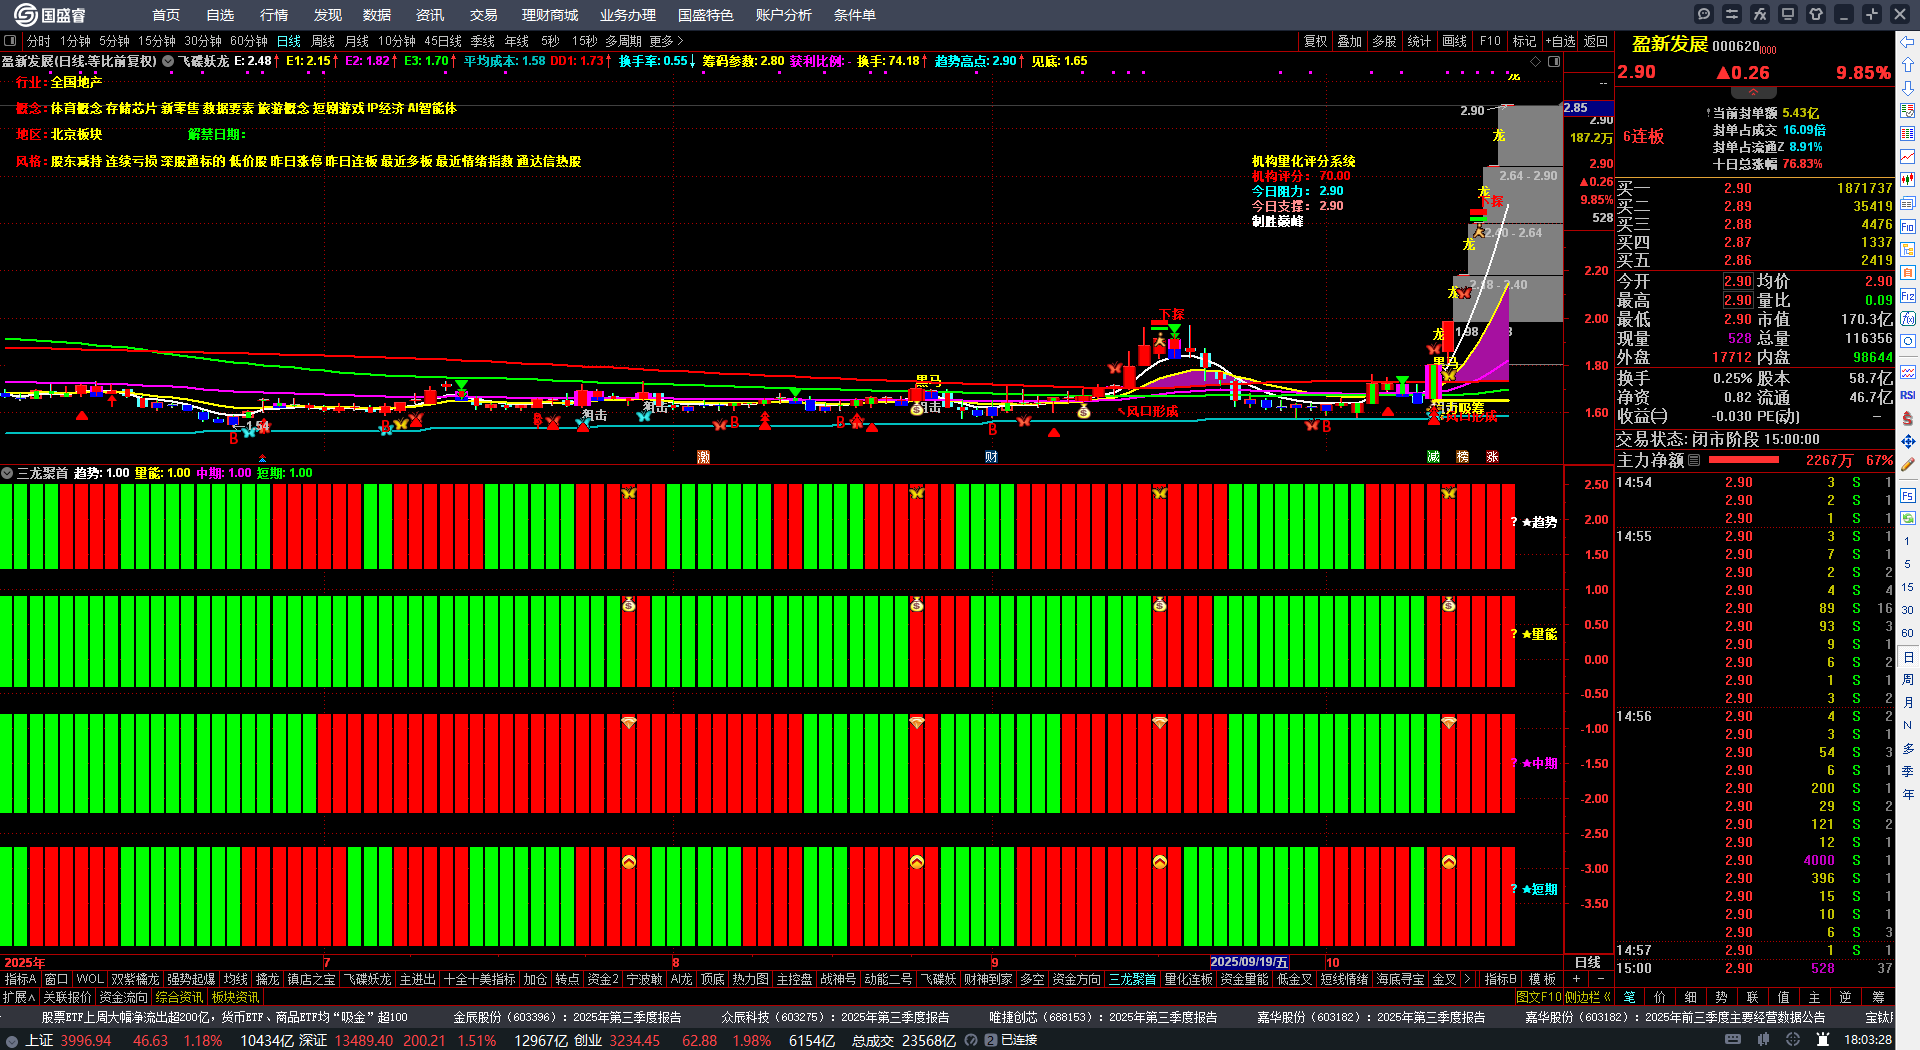
Task: Collapse the 三龙聚首 indicator panel chevron
Action: tap(7, 473)
